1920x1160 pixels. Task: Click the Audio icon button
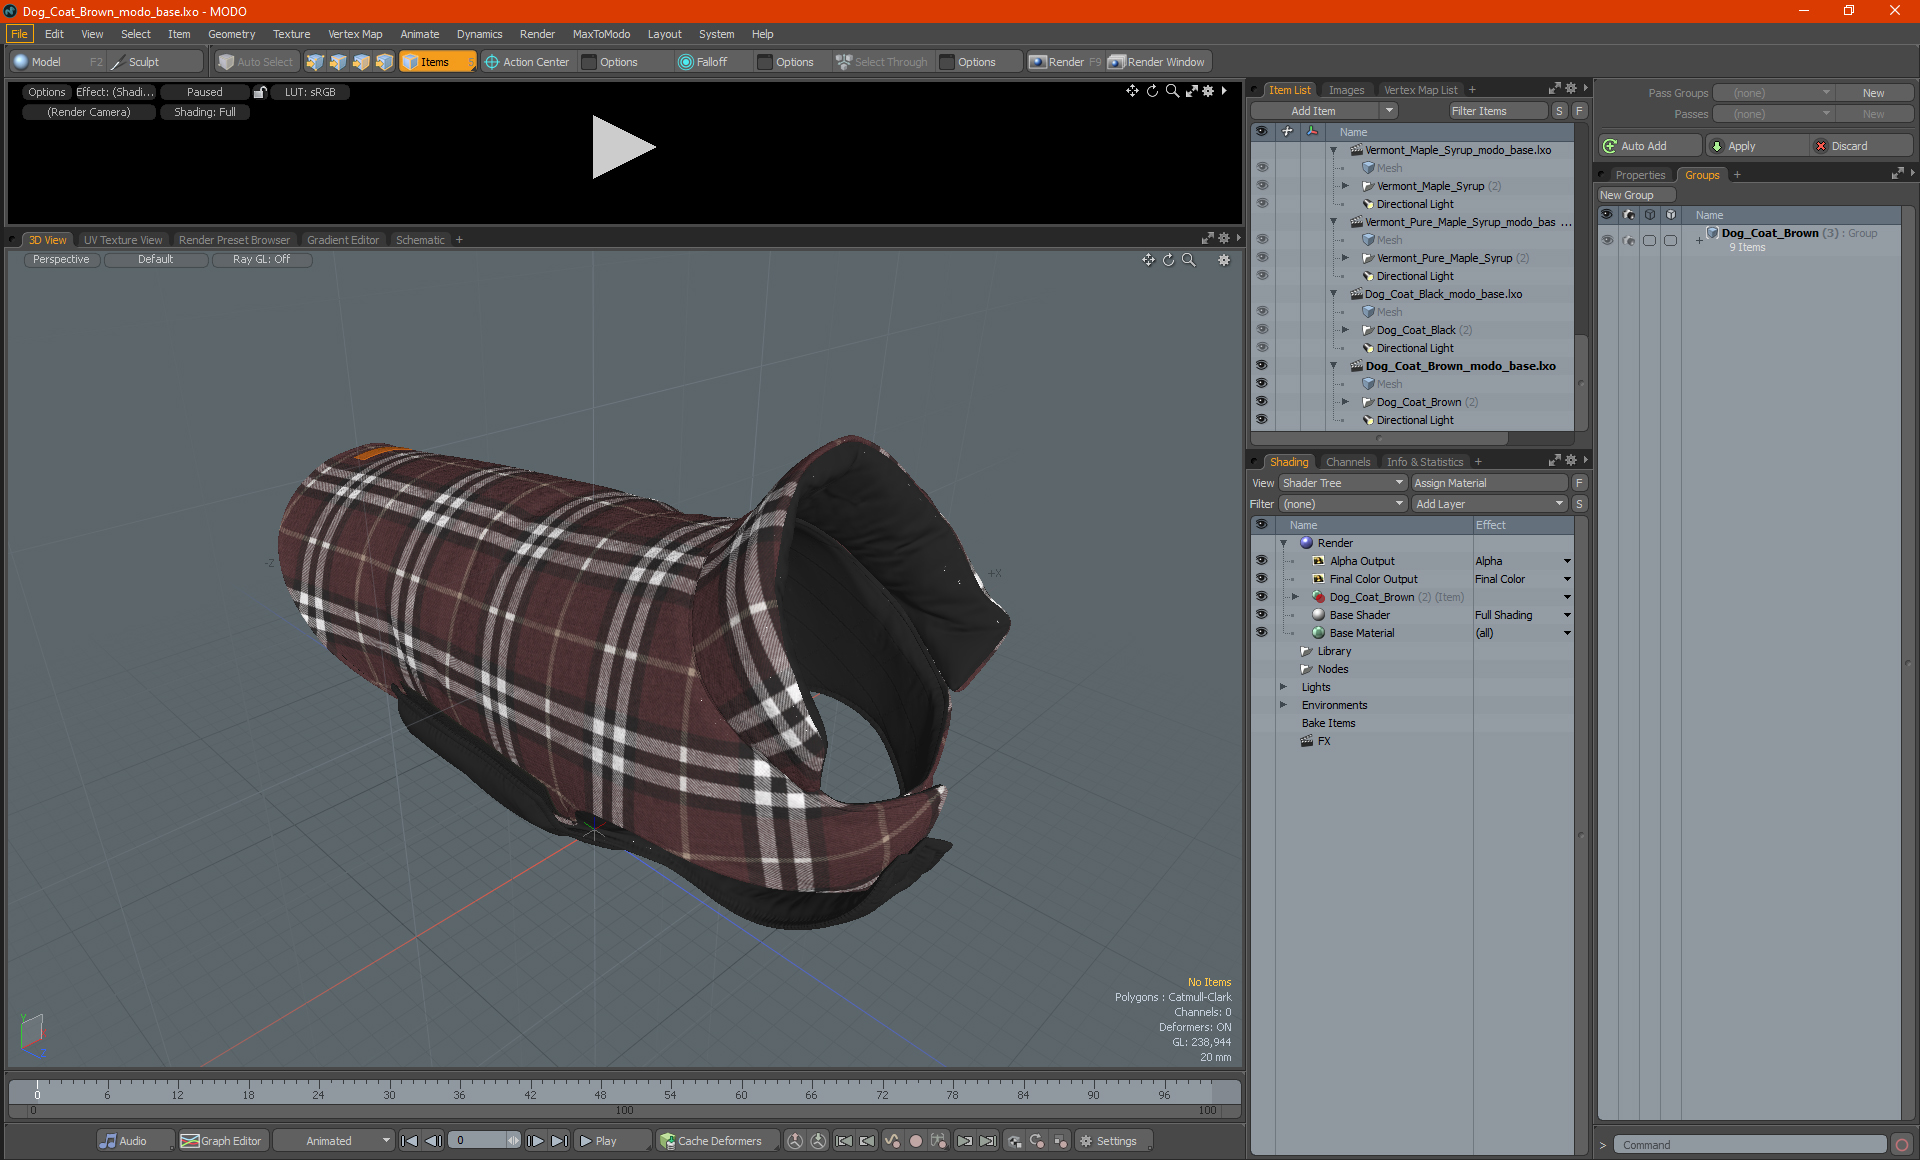[108, 1141]
